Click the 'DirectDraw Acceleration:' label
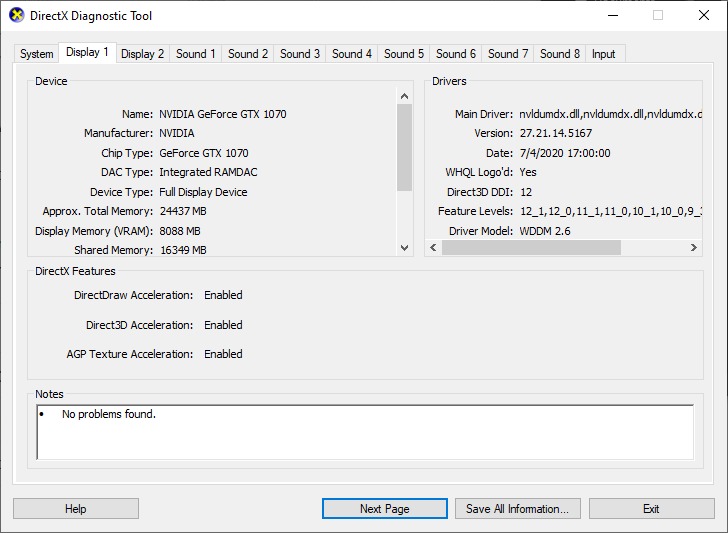The image size is (728, 533). (x=133, y=295)
